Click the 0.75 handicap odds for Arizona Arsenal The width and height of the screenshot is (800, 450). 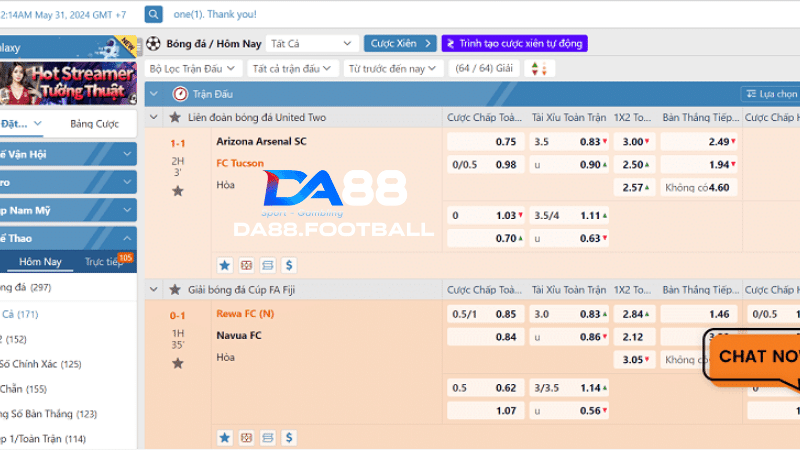click(506, 142)
